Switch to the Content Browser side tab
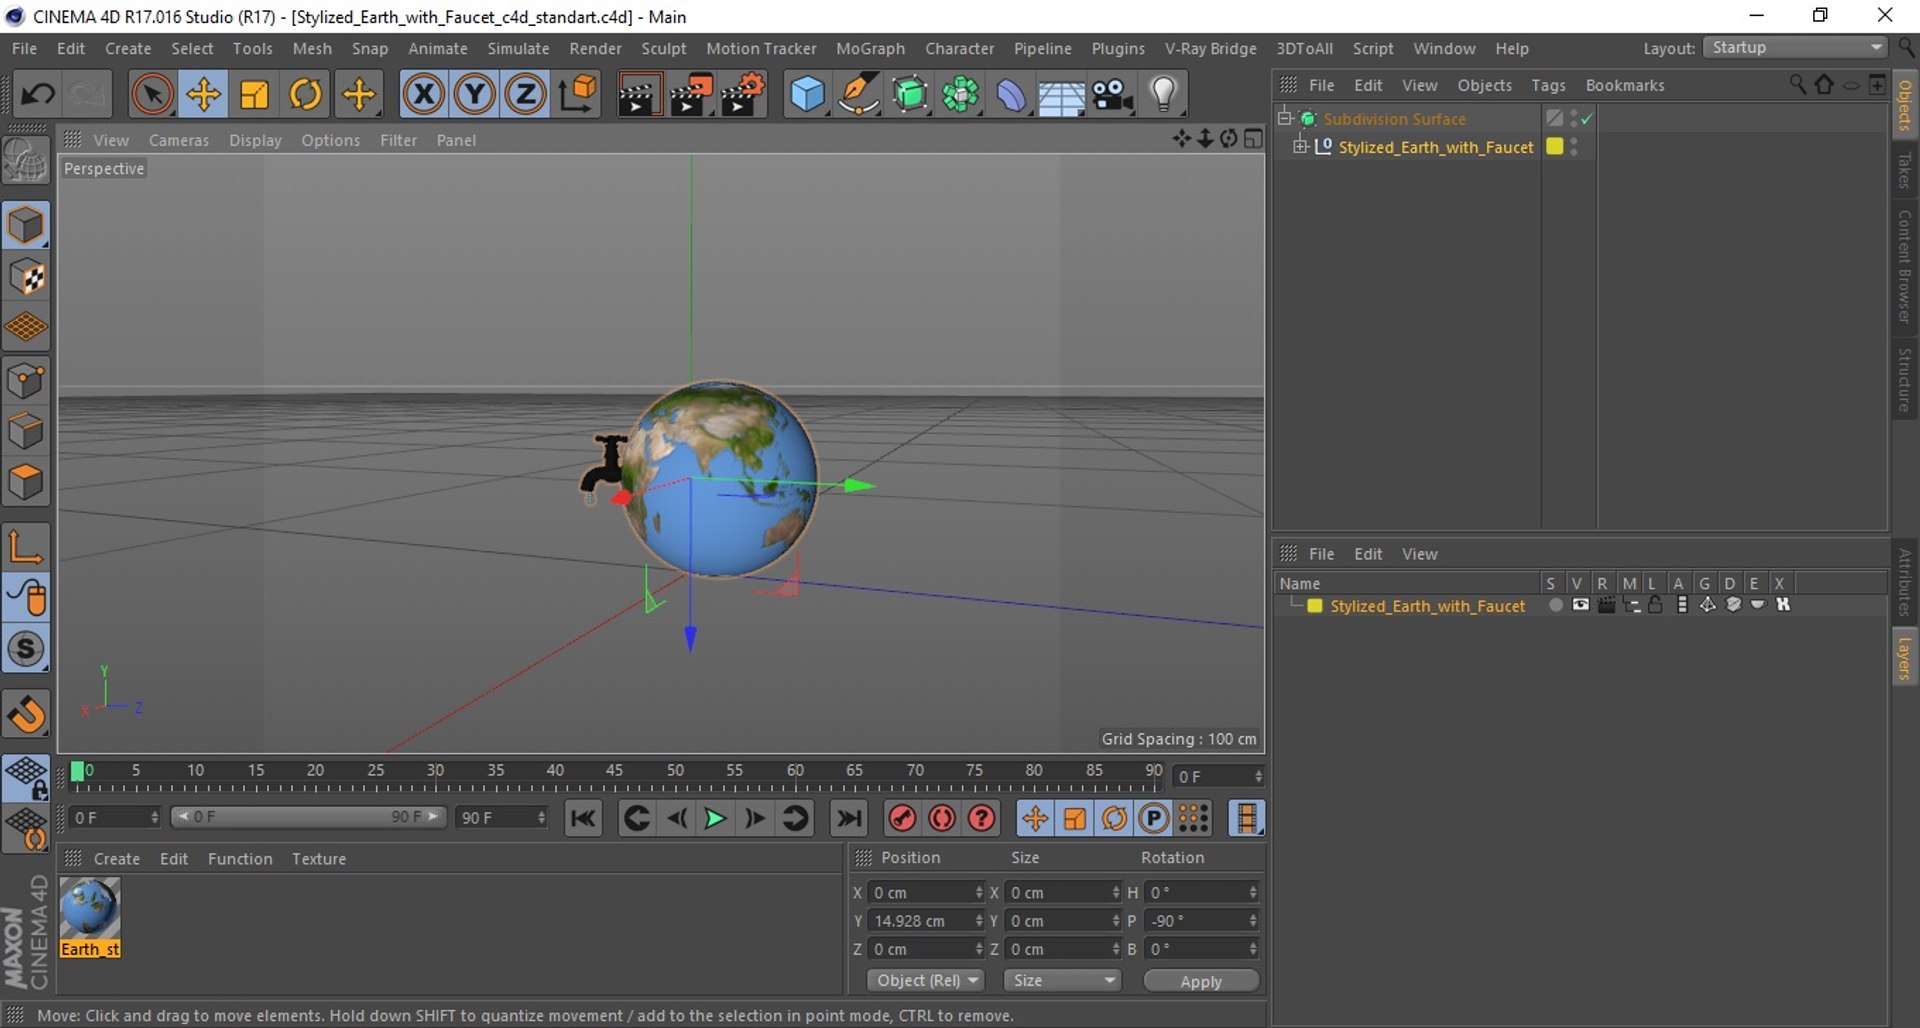The image size is (1920, 1028). 1905,266
